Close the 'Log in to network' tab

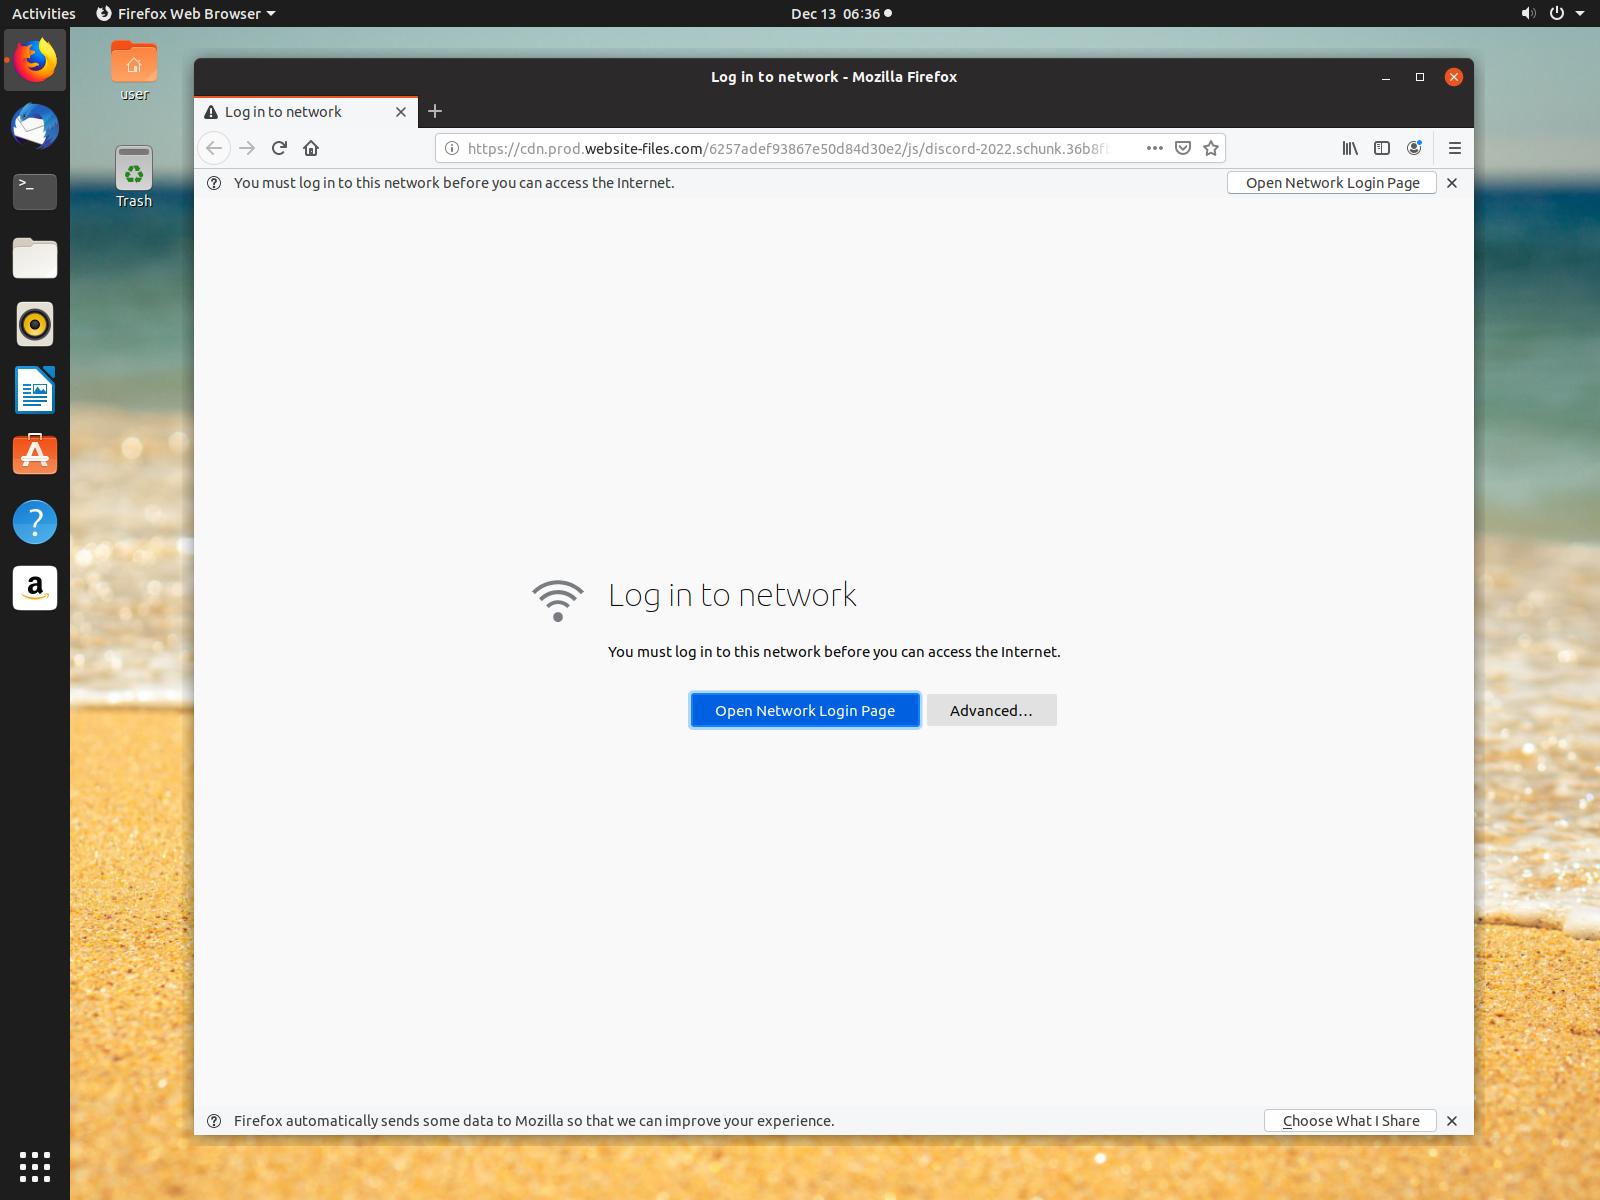click(401, 112)
